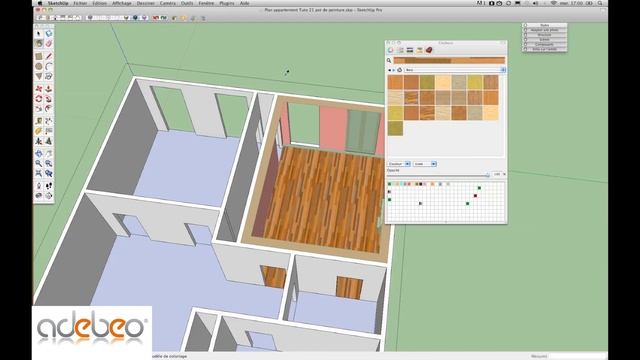Activate the Push/Pull tool

[x=49, y=89]
